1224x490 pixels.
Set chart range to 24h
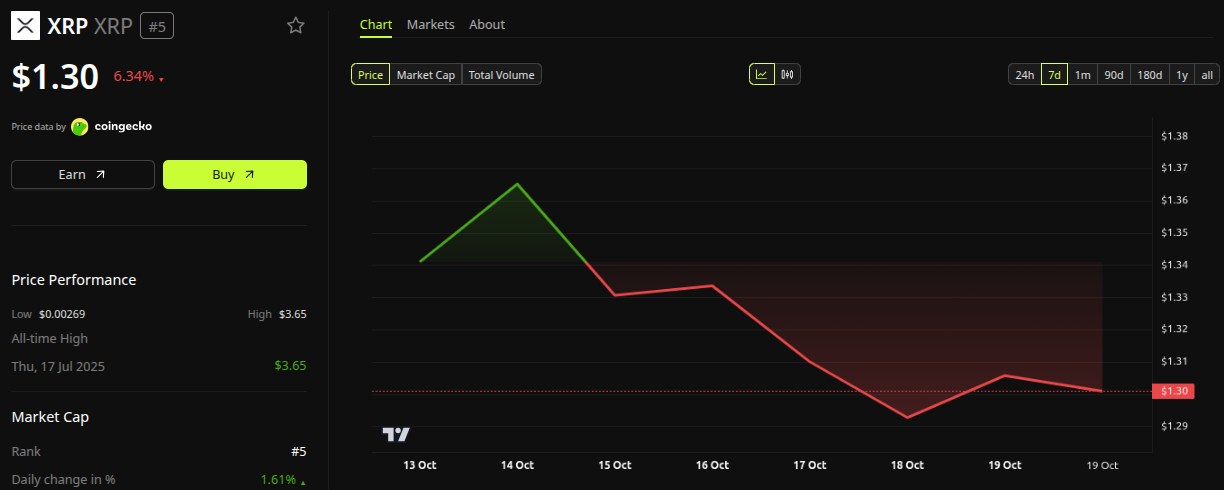(1025, 75)
